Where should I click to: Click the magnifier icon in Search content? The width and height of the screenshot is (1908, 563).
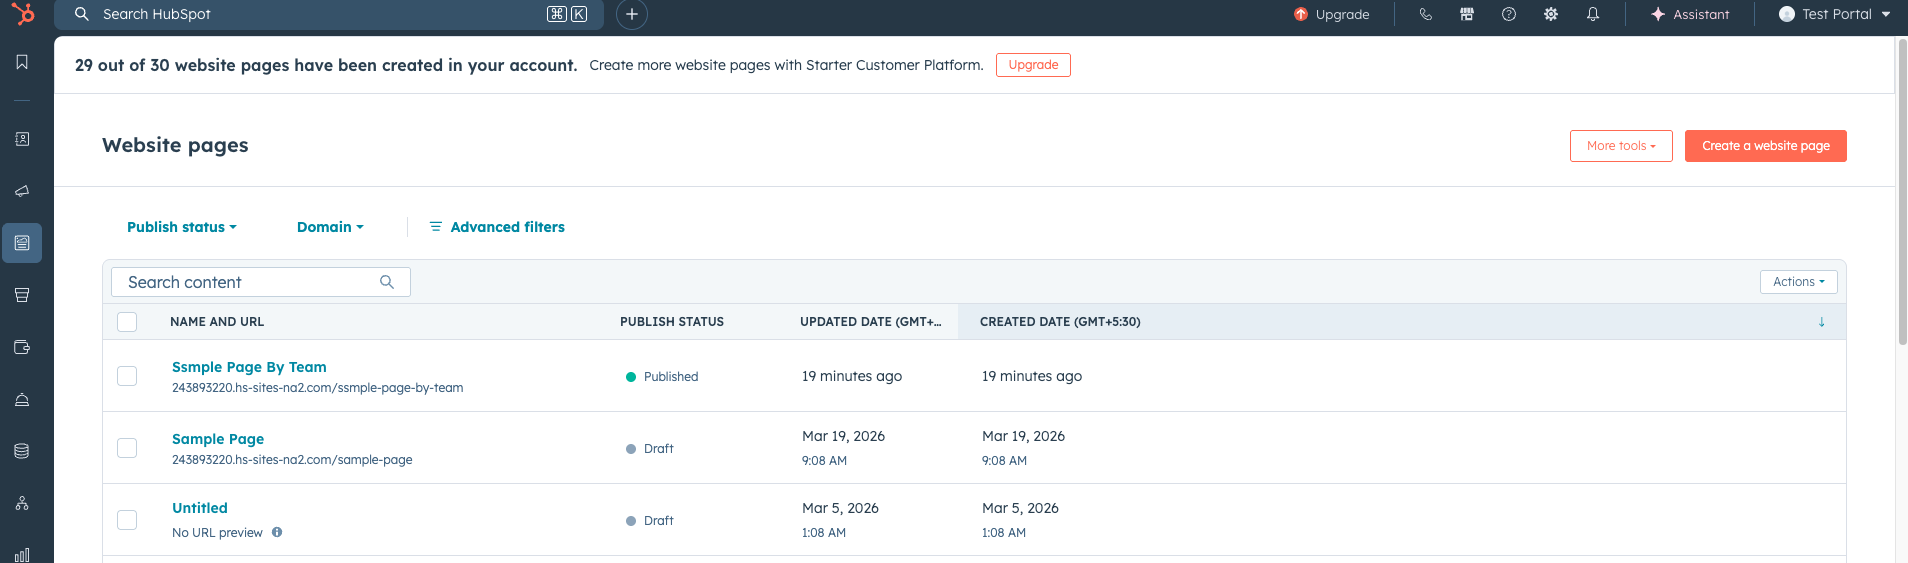pyautogui.click(x=387, y=282)
